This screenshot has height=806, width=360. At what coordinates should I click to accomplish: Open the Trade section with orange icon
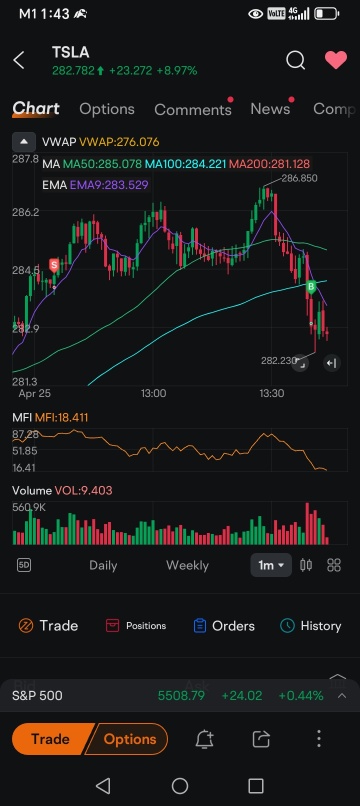(x=48, y=626)
